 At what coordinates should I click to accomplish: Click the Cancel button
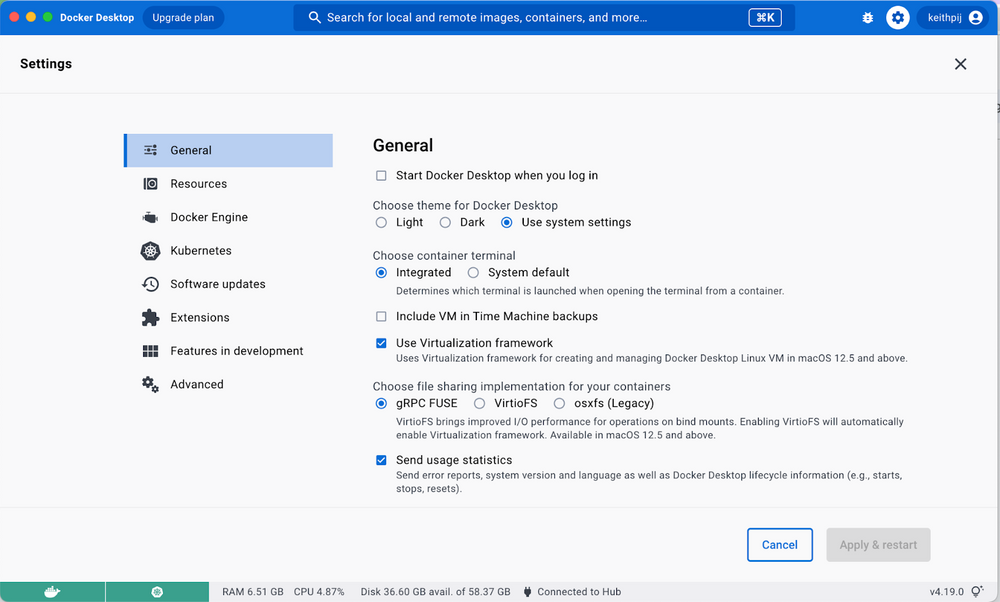pyautogui.click(x=780, y=545)
